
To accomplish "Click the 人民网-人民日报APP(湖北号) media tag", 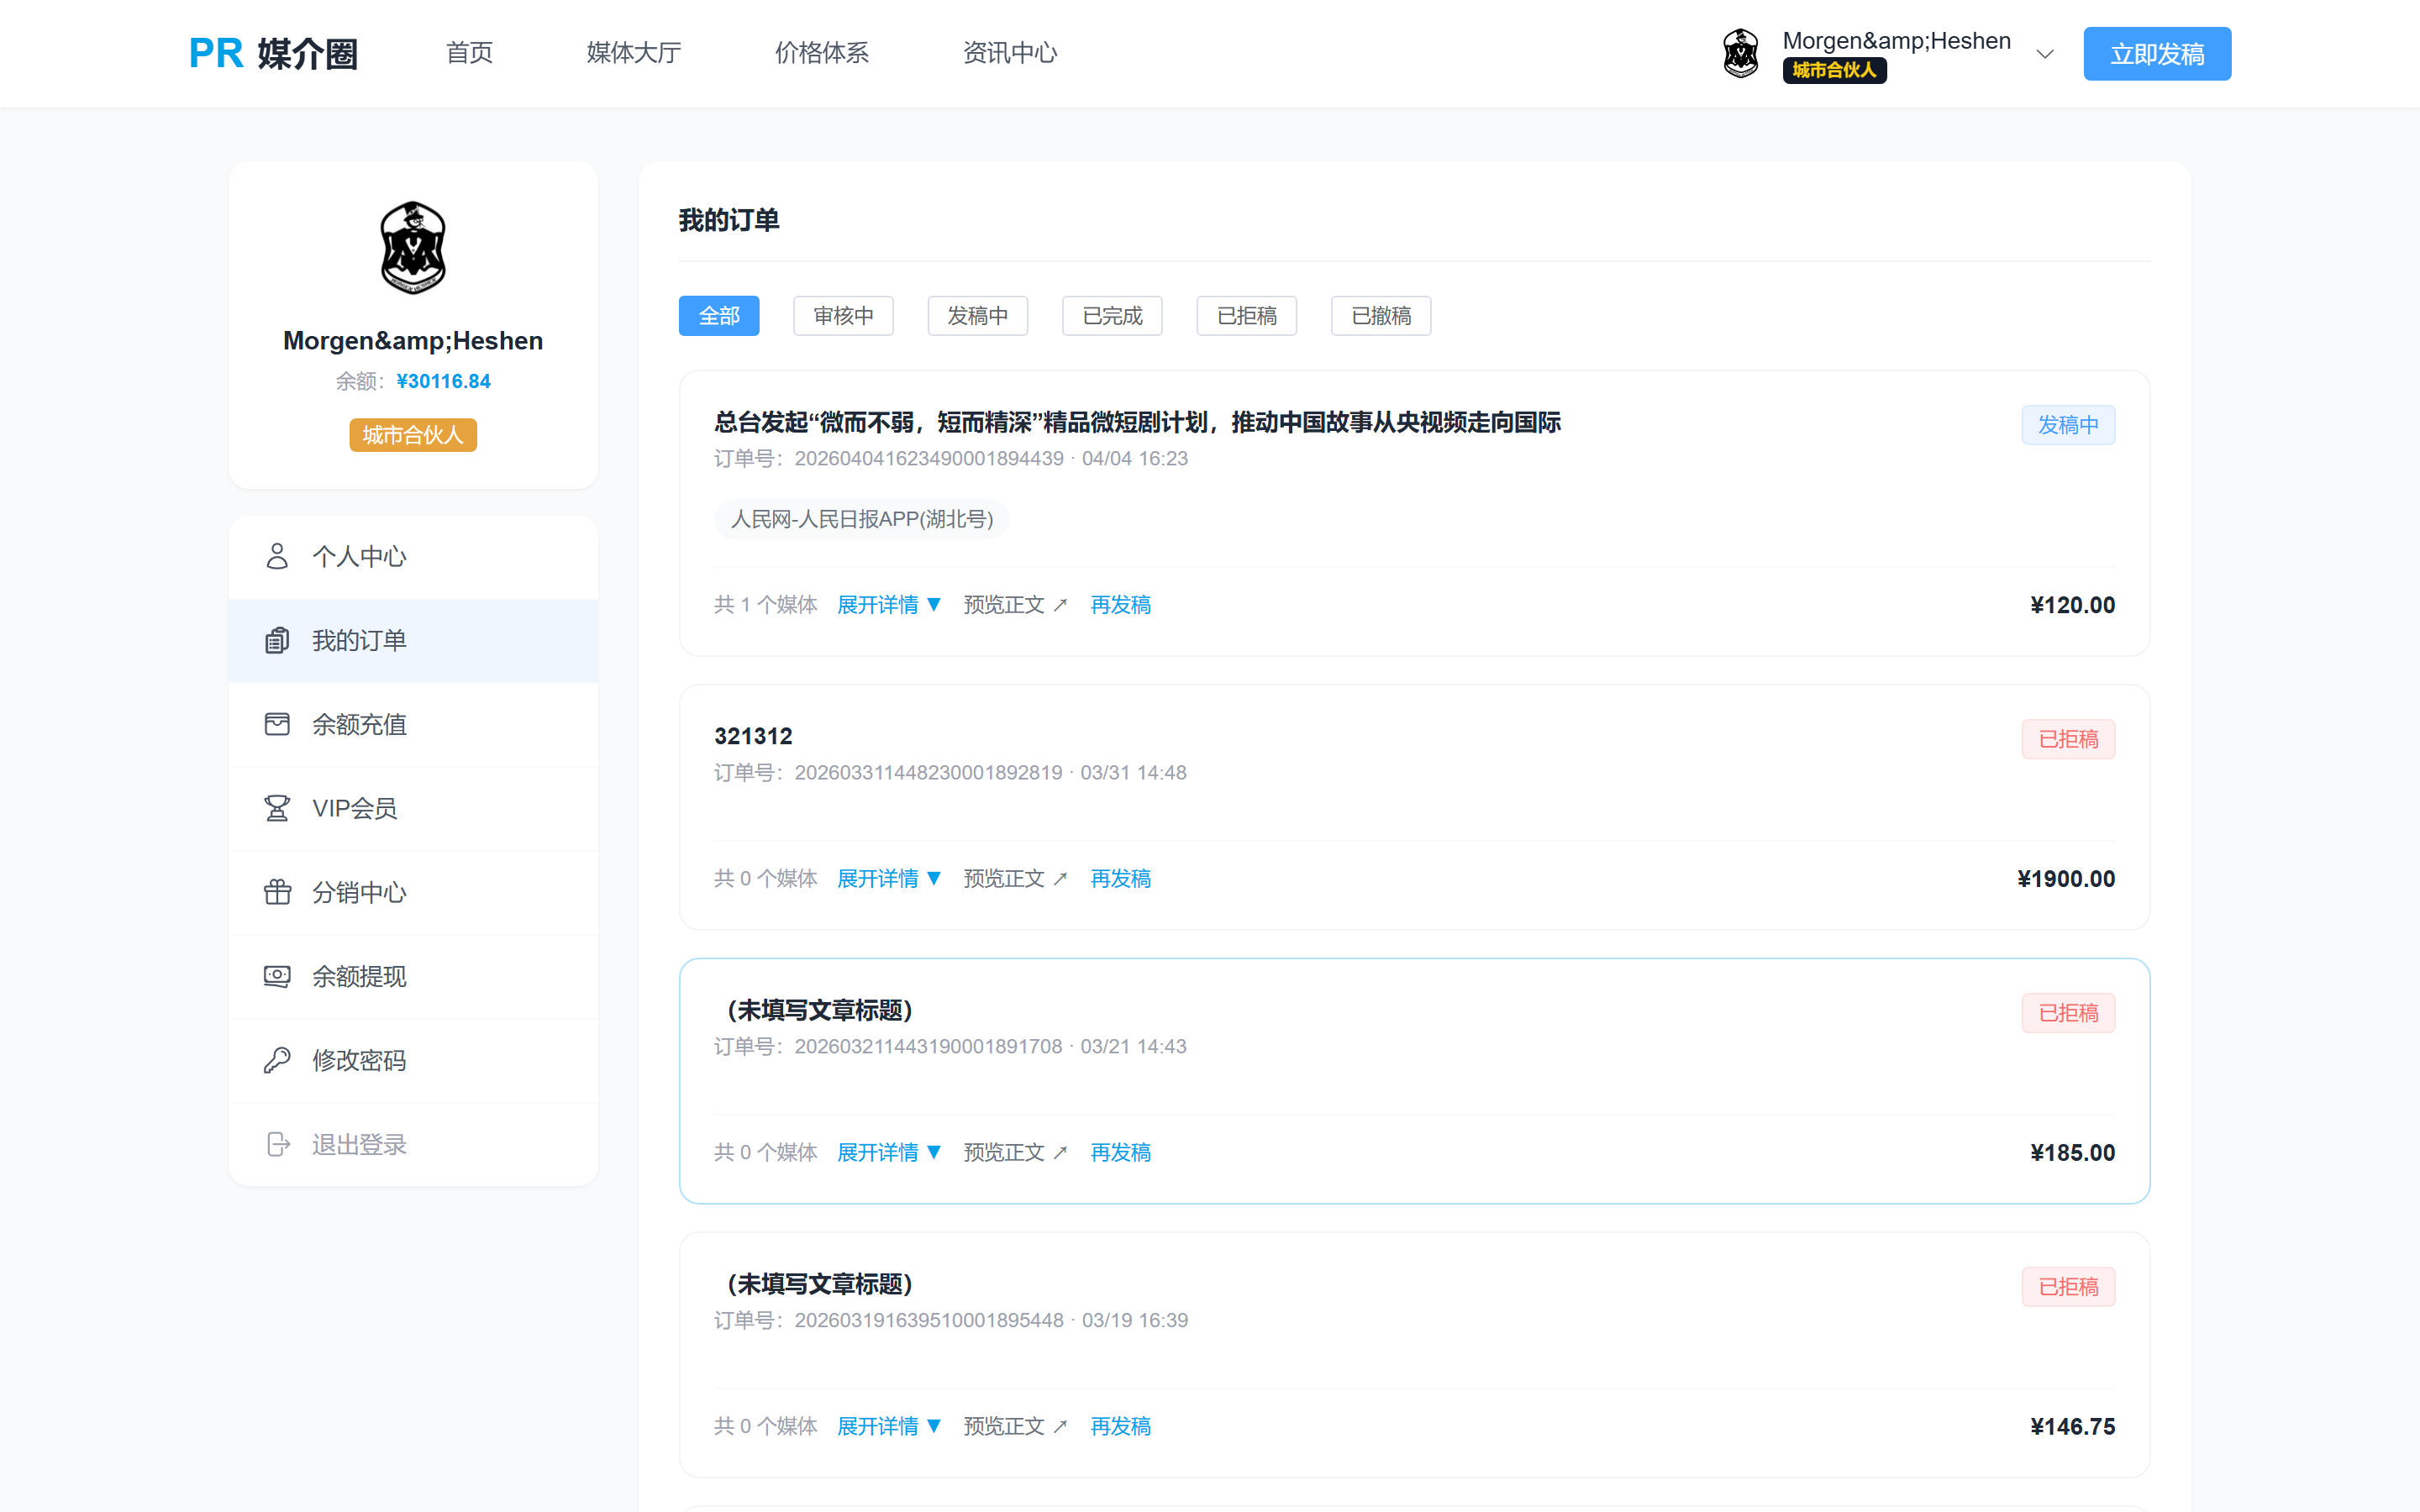I will tap(862, 519).
